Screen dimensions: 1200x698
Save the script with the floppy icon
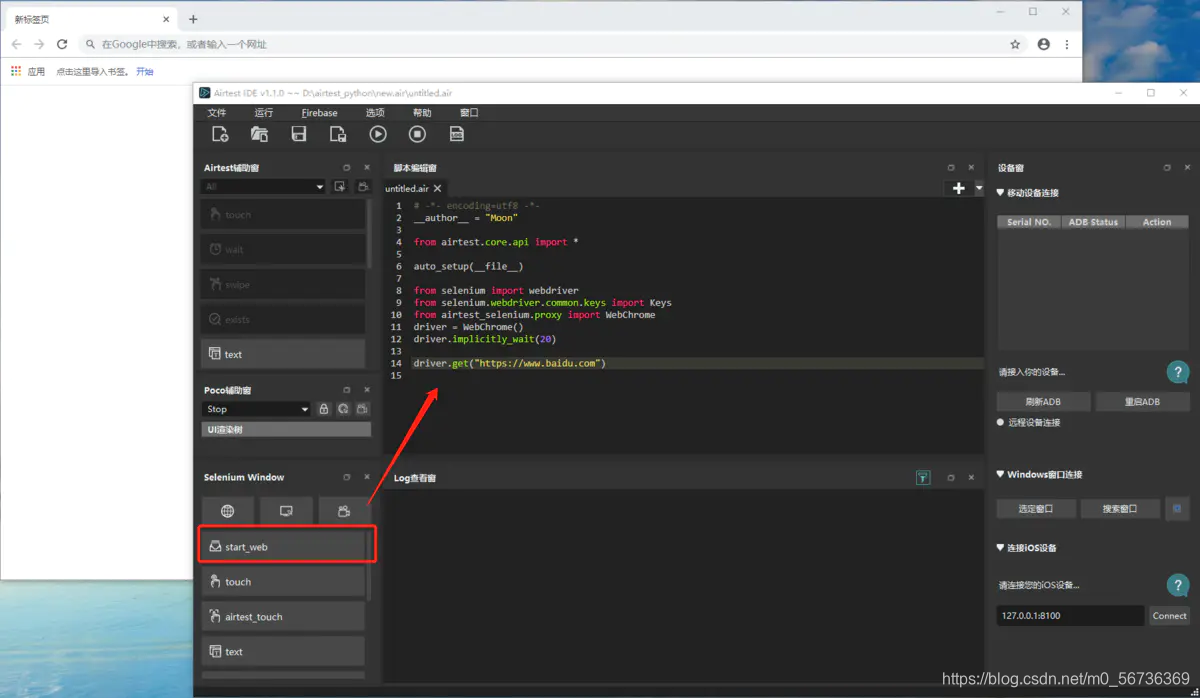point(298,134)
